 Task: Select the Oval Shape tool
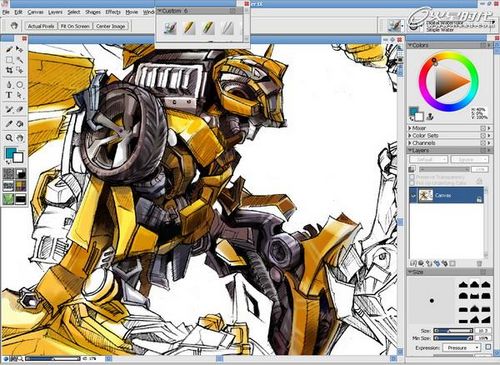tap(20, 85)
